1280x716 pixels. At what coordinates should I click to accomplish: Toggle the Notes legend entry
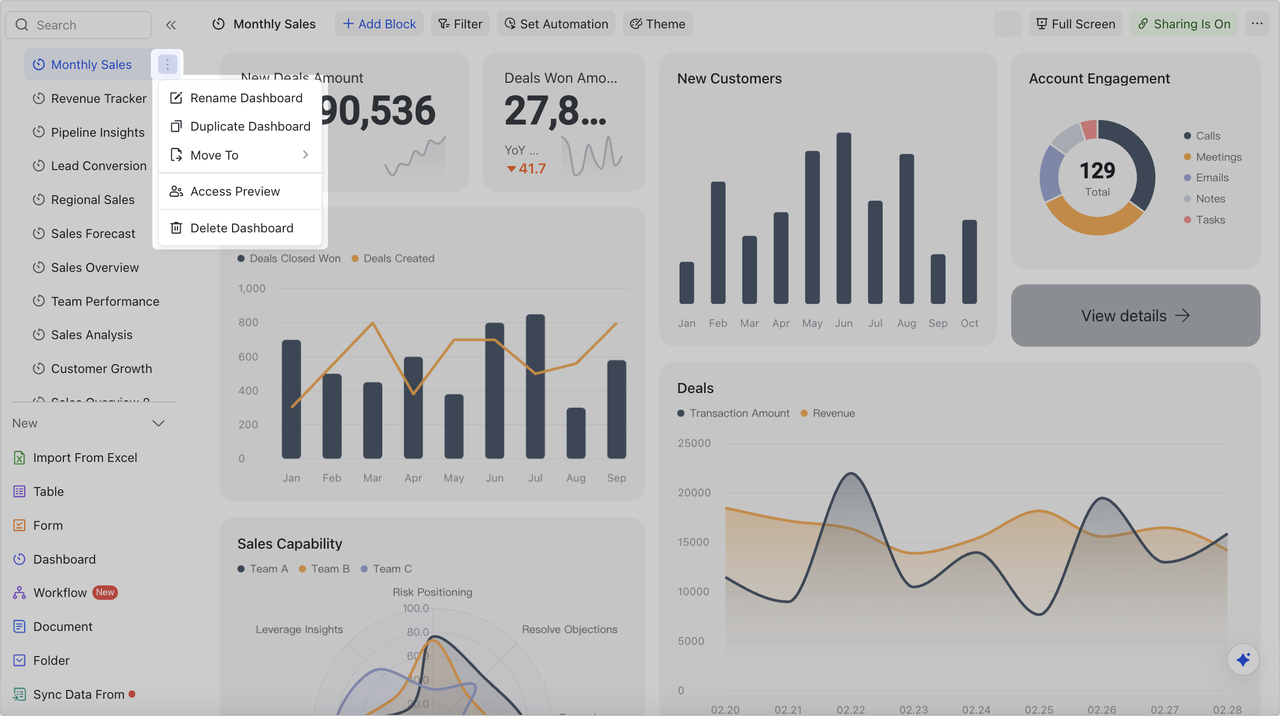[1204, 199]
